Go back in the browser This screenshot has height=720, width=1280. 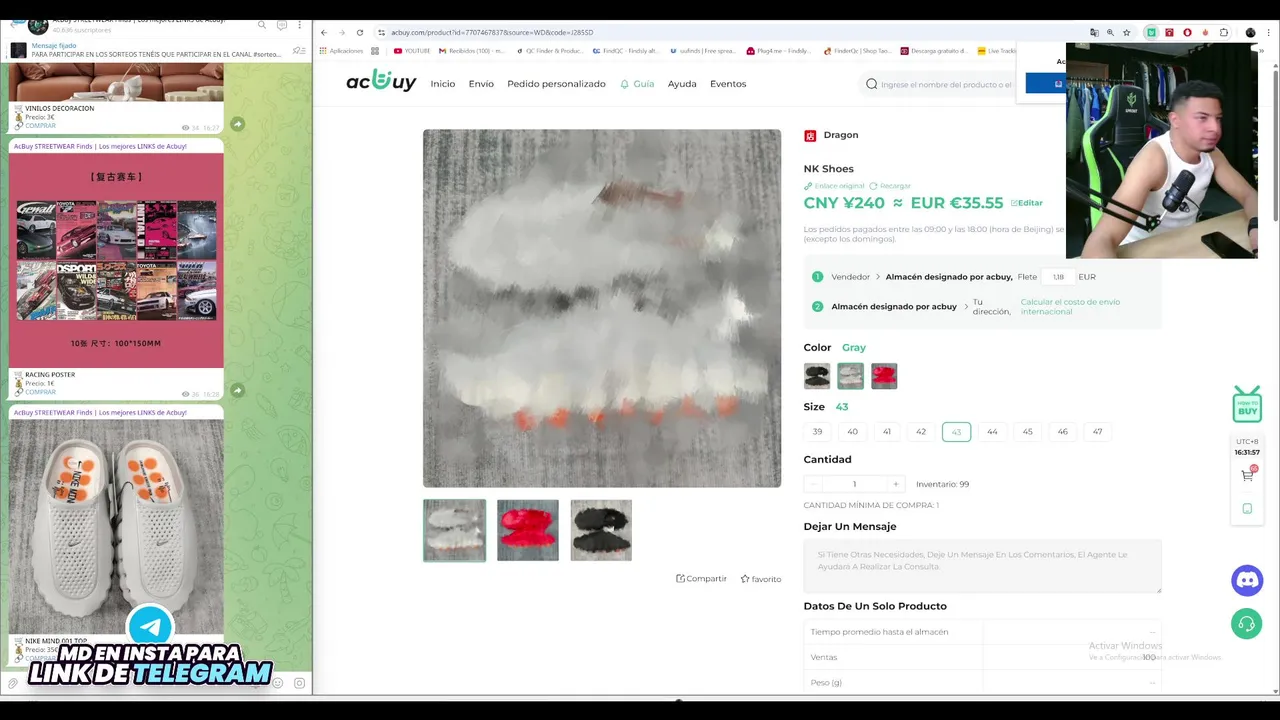tap(324, 32)
